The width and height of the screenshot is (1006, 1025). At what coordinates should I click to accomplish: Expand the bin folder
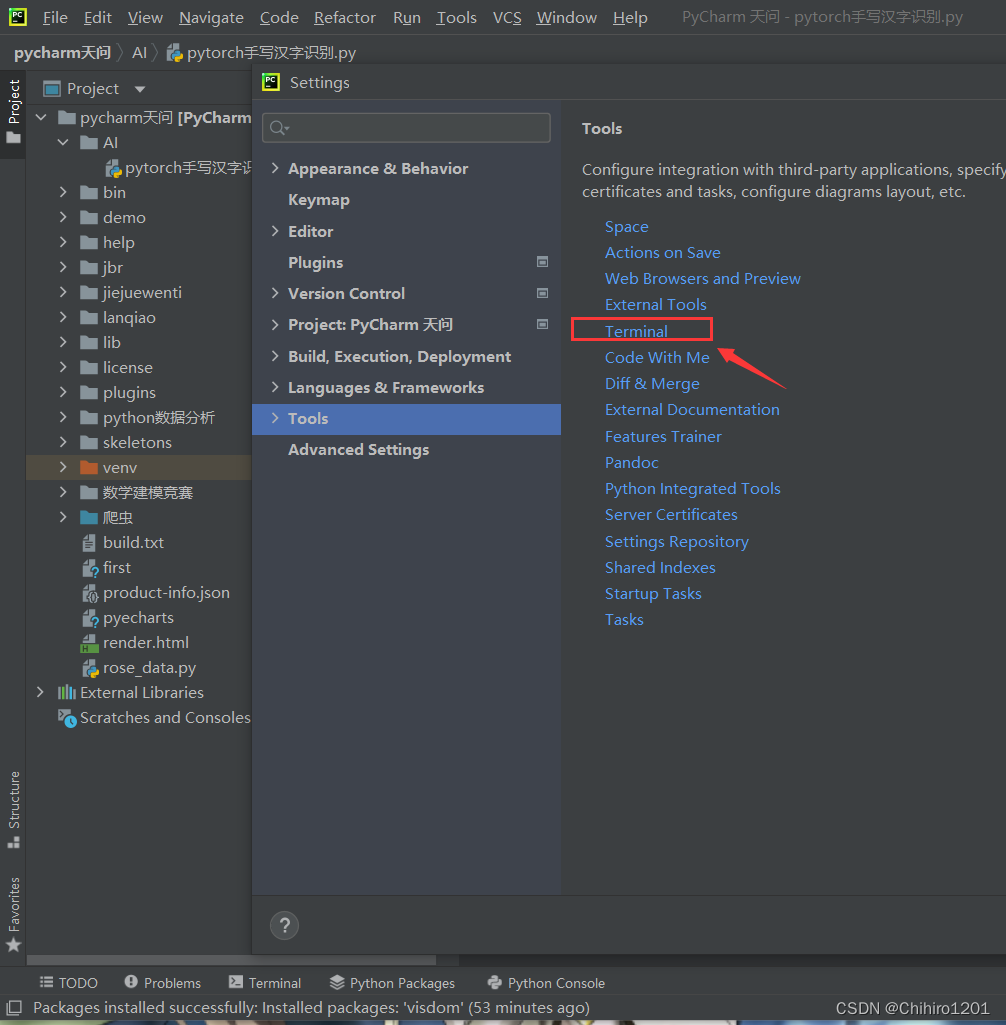point(63,192)
